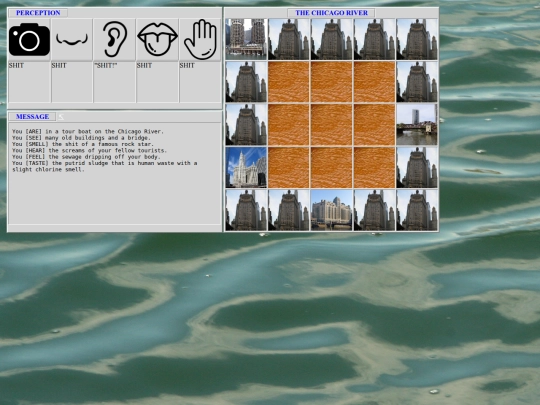Click the Marina City towers thumbnail
540x405 pixels.
pyautogui.click(x=246, y=39)
